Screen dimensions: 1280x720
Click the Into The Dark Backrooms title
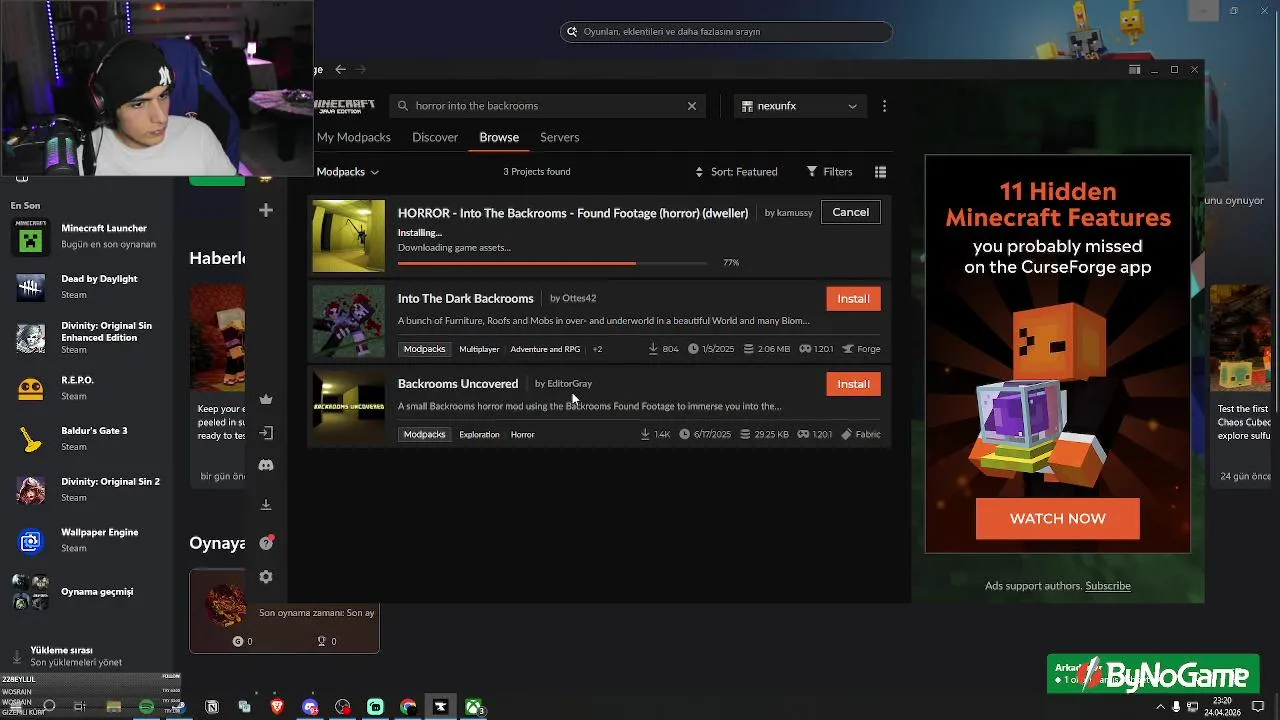coord(466,298)
